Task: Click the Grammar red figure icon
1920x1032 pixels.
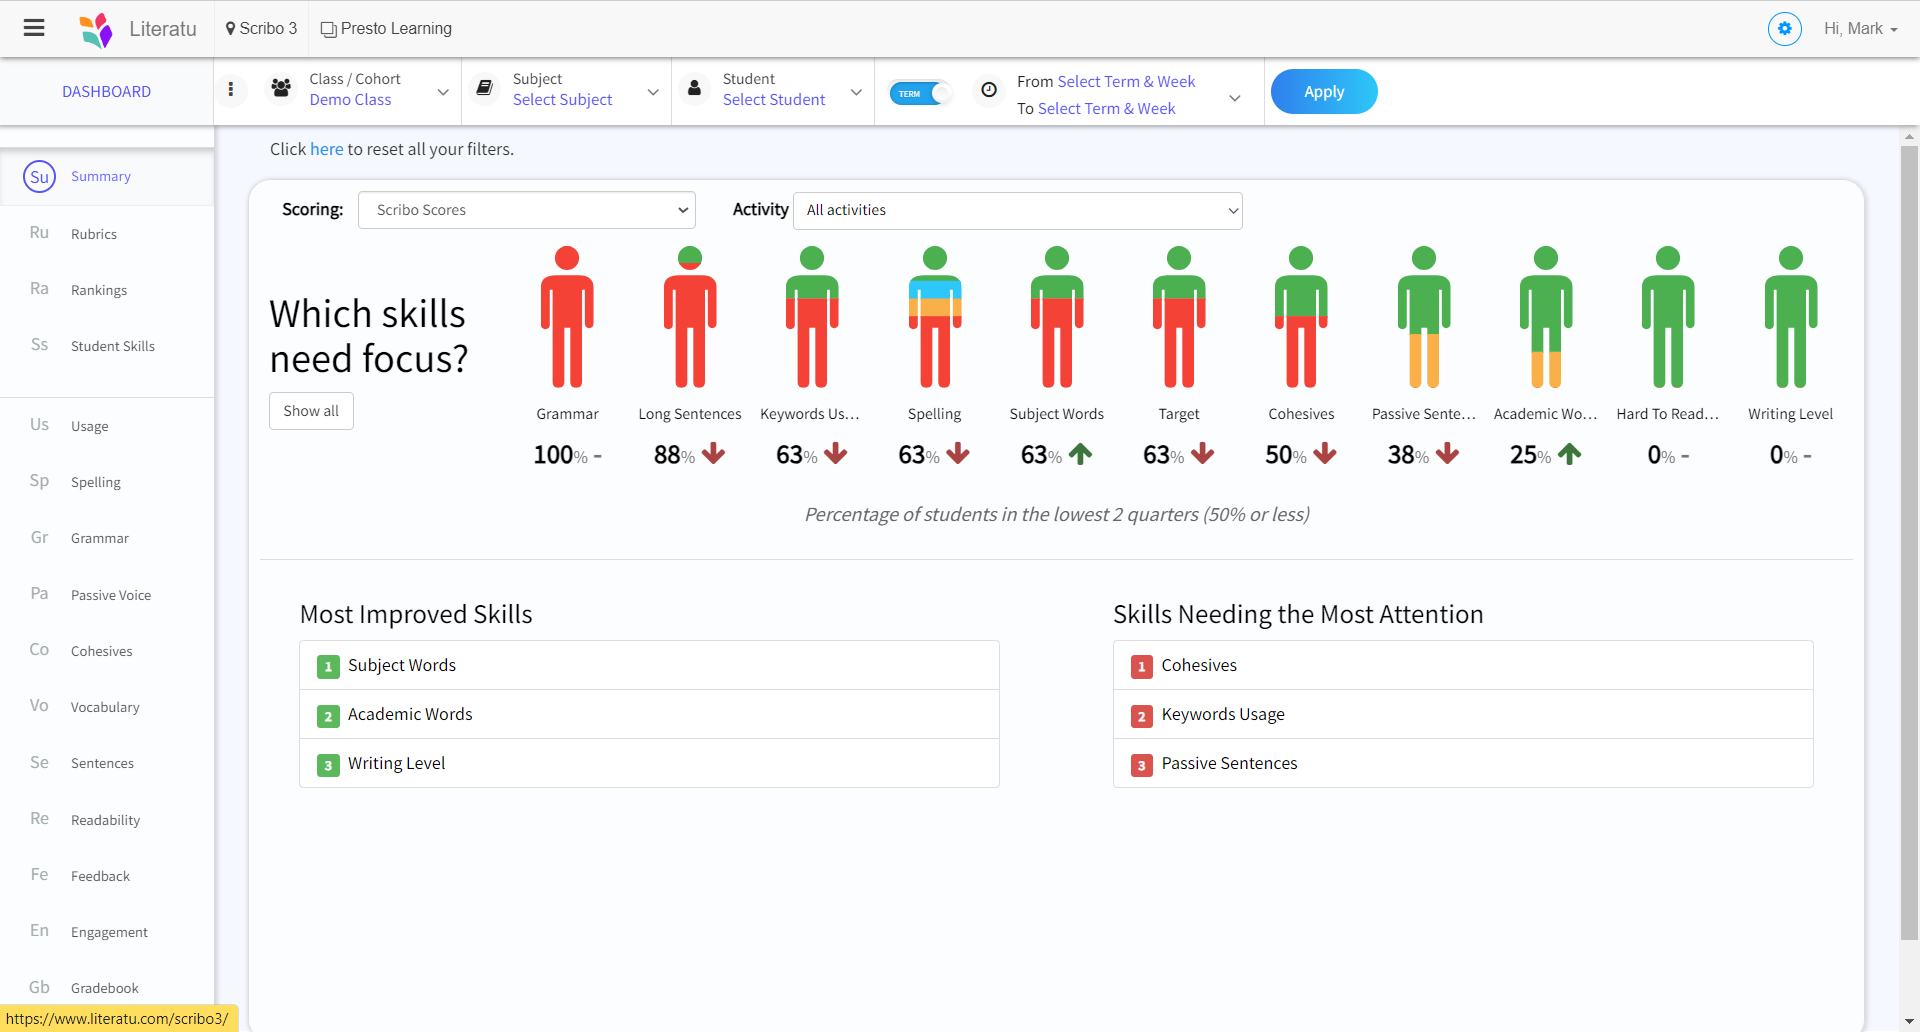Action: 567,317
